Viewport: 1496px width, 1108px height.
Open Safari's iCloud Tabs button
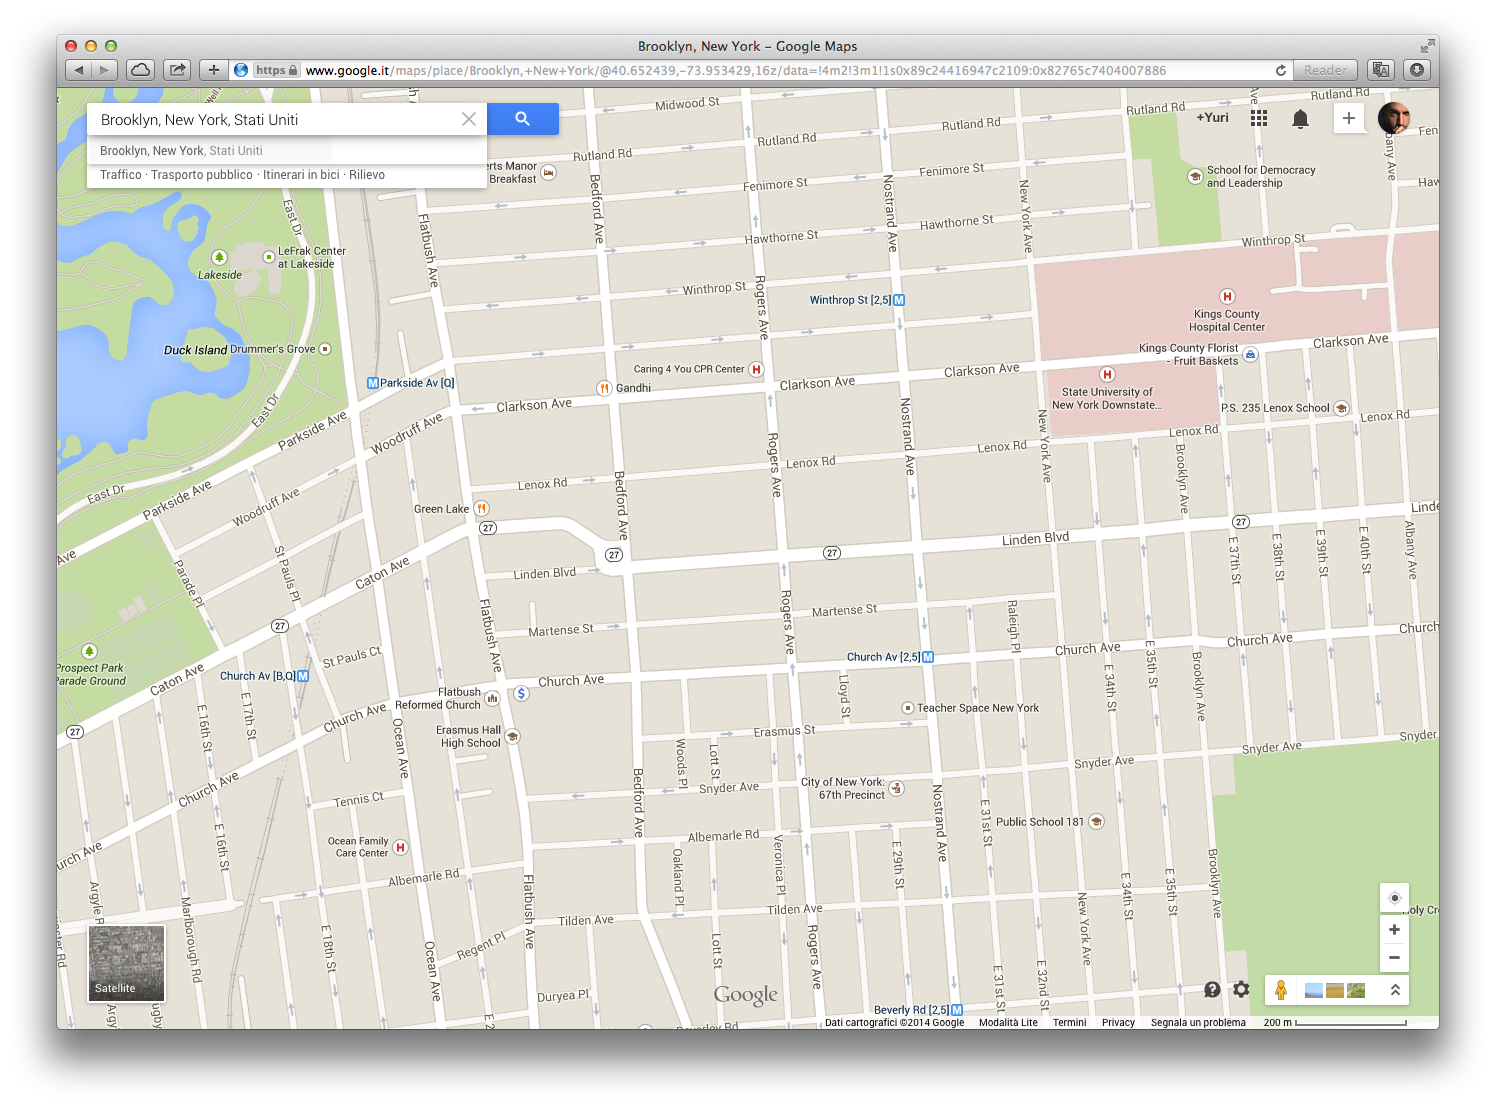pos(141,70)
